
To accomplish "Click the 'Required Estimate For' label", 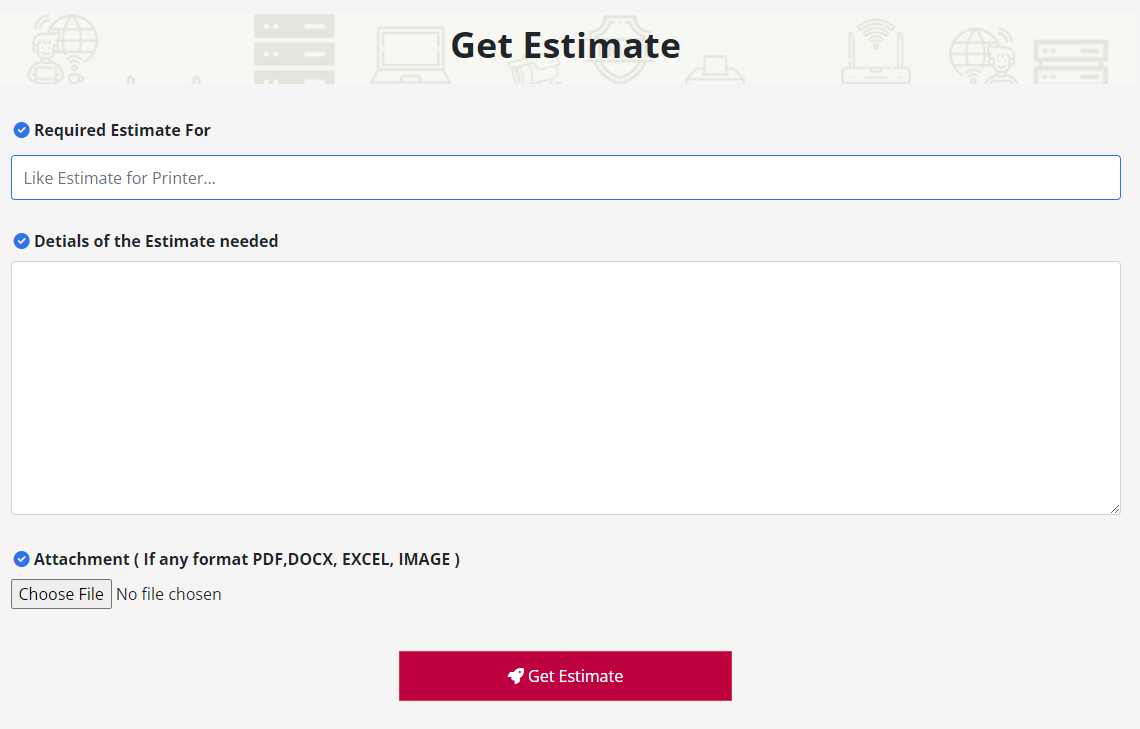I will [x=122, y=130].
